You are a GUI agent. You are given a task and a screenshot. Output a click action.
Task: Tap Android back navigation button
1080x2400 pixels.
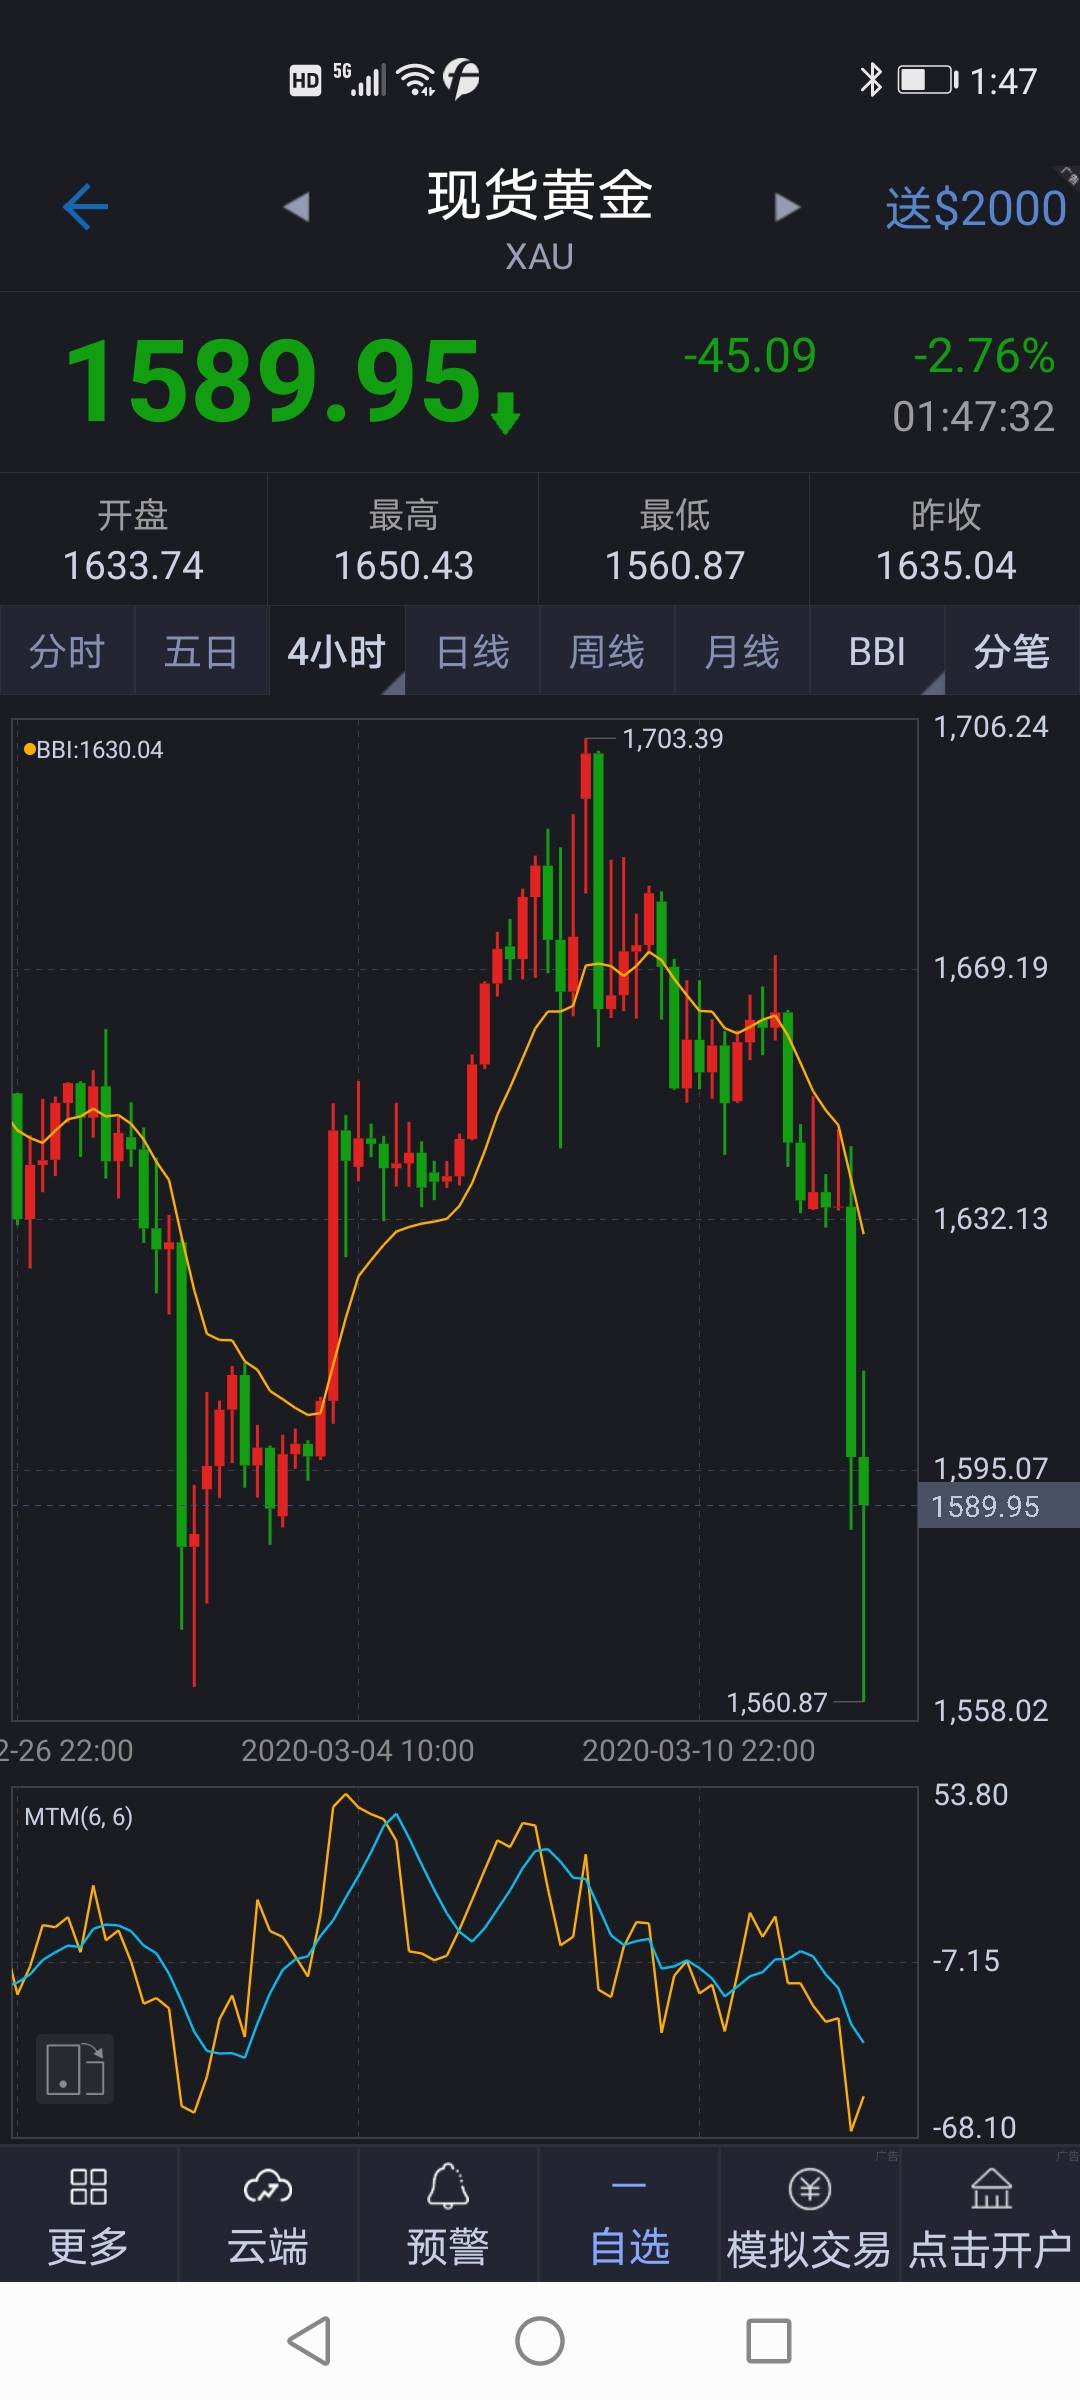[309, 2341]
